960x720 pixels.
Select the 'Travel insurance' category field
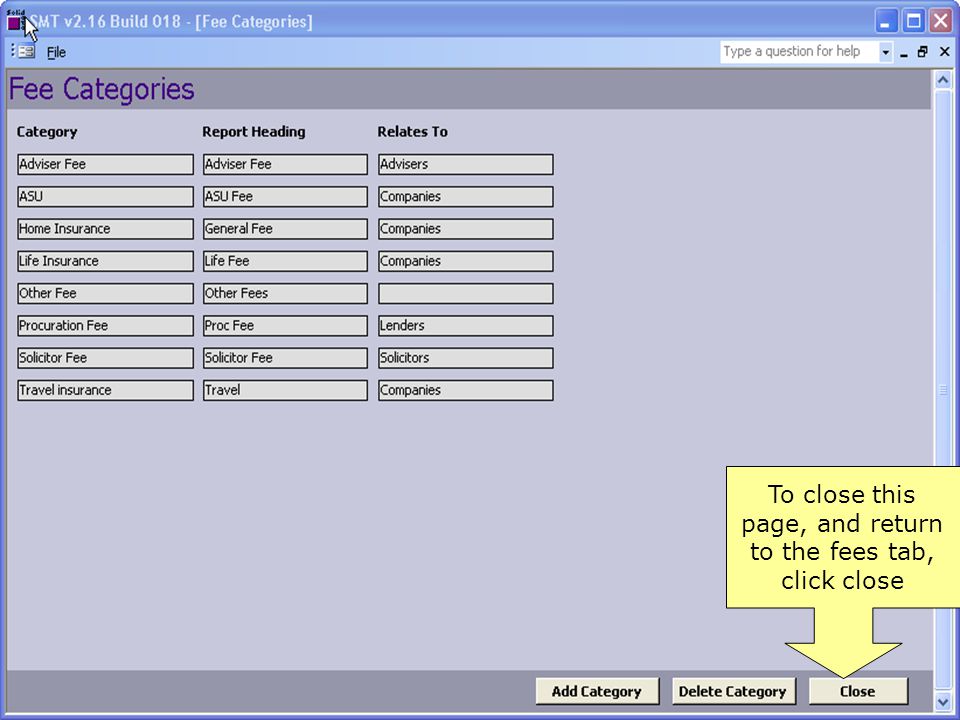coord(105,390)
